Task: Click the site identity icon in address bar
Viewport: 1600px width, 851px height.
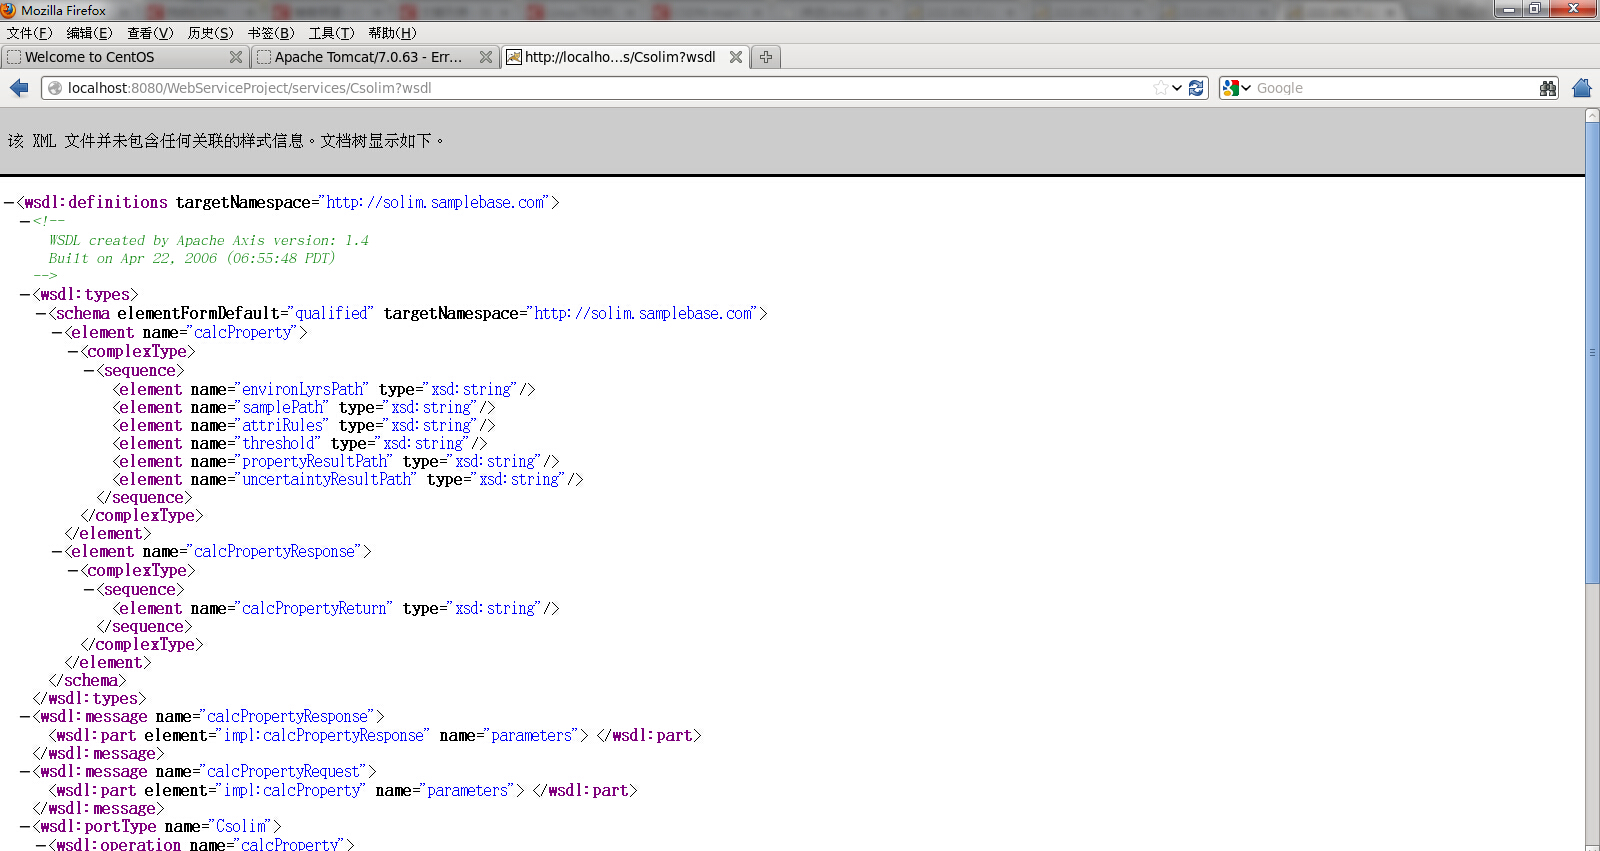Action: pyautogui.click(x=55, y=88)
